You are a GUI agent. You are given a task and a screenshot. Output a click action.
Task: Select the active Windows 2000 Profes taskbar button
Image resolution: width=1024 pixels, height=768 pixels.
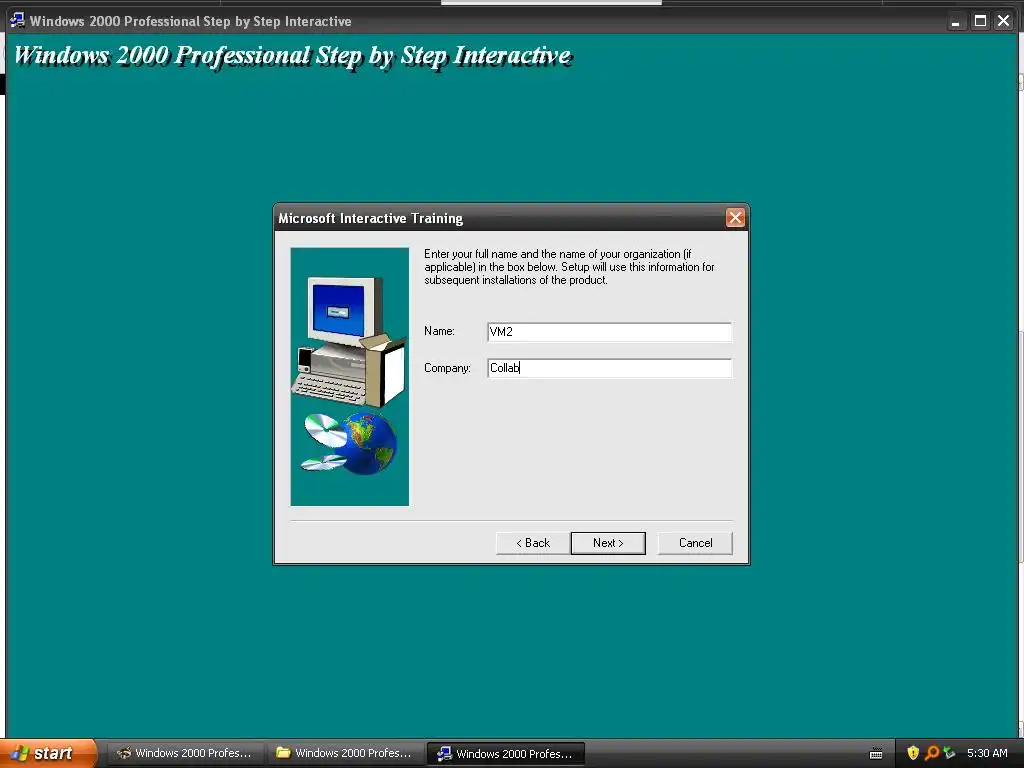click(x=505, y=754)
